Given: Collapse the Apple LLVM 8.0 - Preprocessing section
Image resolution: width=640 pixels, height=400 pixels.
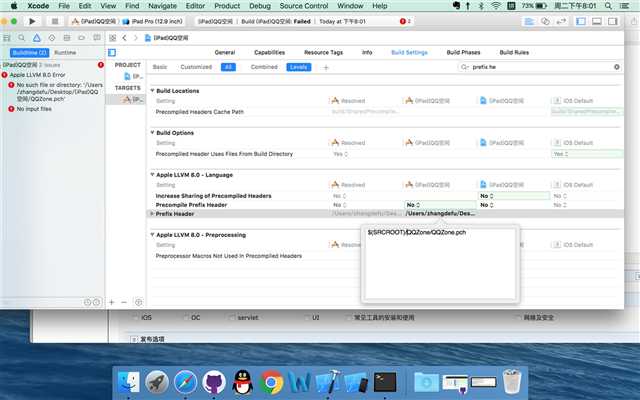Looking at the screenshot, I should point(152,235).
